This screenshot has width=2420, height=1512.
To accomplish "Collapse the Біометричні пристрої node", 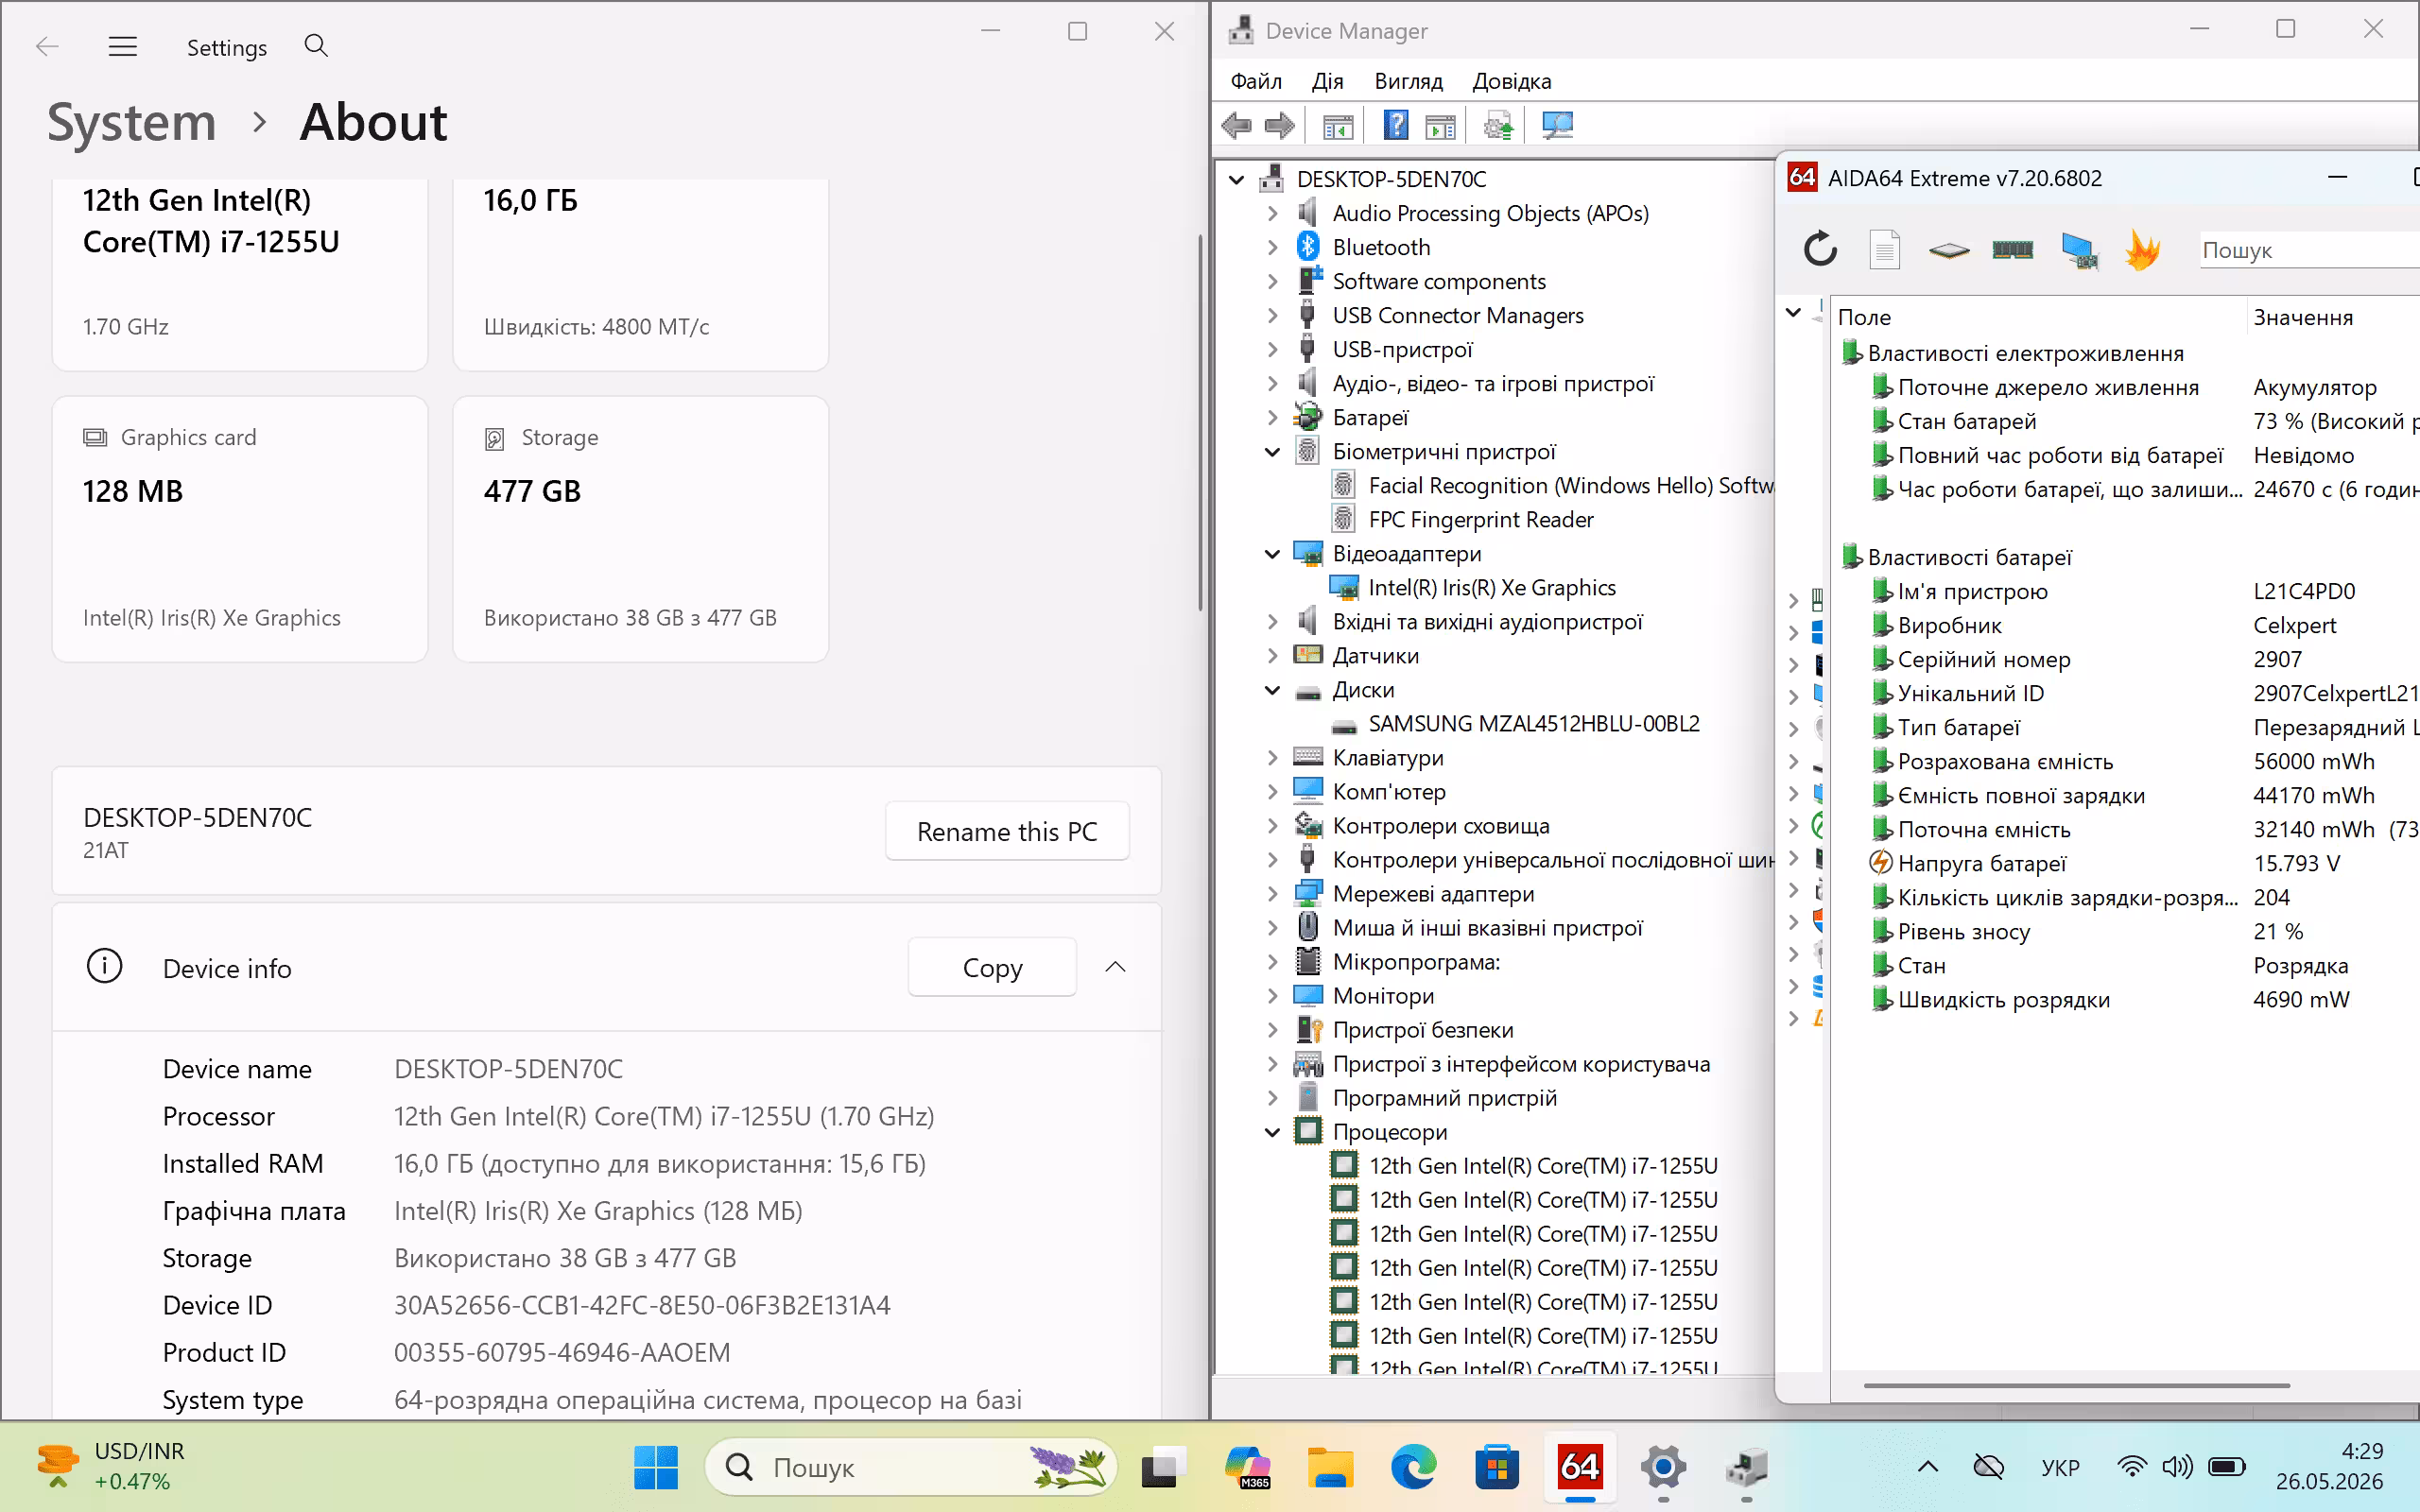I will [x=1272, y=452].
